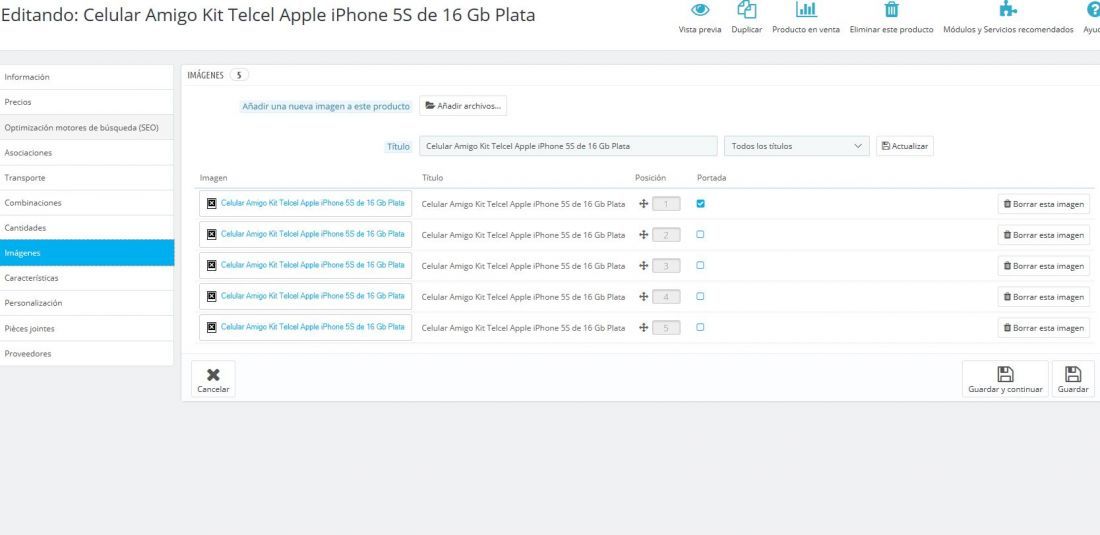Open the Proveedores tab
This screenshot has height=535, width=1100.
pyautogui.click(x=86, y=354)
